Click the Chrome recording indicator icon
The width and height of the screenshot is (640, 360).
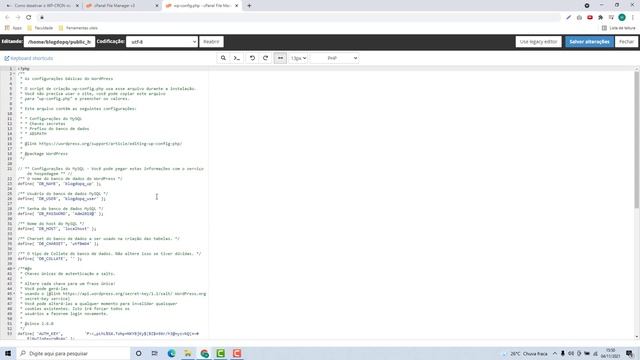pyautogui.click(x=587, y=6)
